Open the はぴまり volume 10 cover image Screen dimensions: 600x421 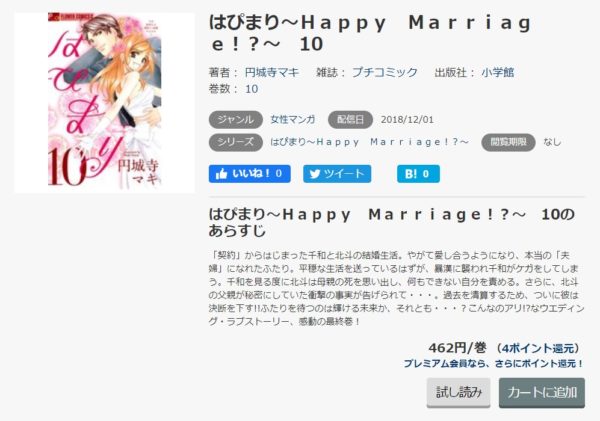pyautogui.click(x=104, y=103)
